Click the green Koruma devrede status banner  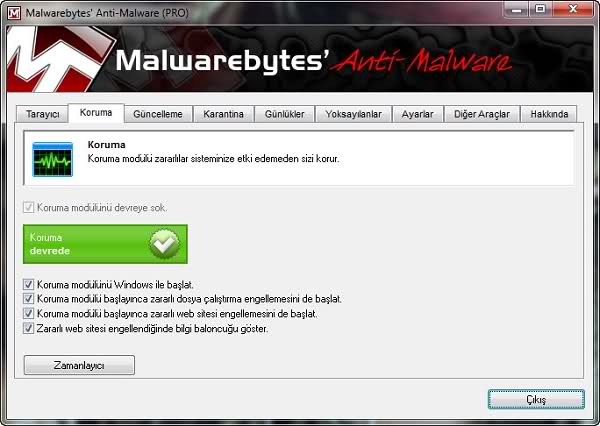(106, 244)
